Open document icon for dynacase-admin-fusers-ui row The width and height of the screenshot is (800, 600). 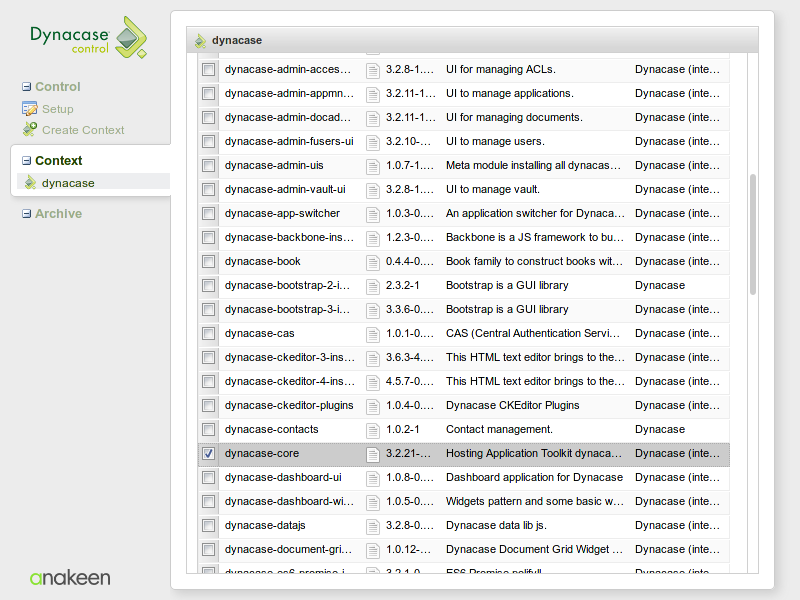click(x=373, y=142)
